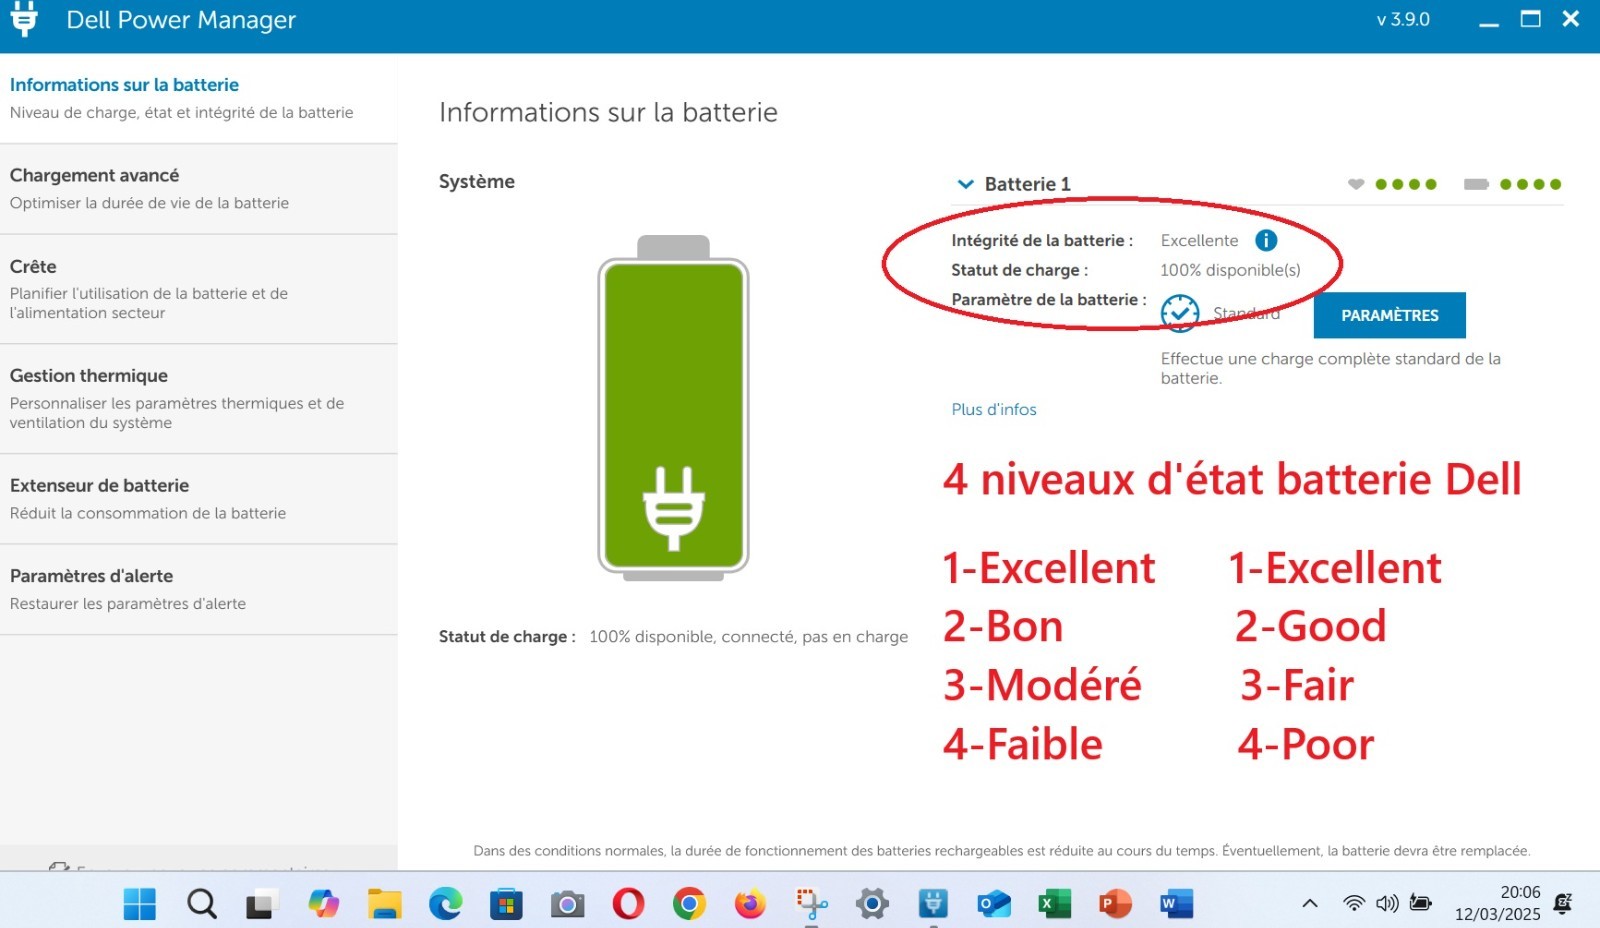Open the Snipping Tool in taskbar
This screenshot has height=928, width=1600.
[811, 904]
